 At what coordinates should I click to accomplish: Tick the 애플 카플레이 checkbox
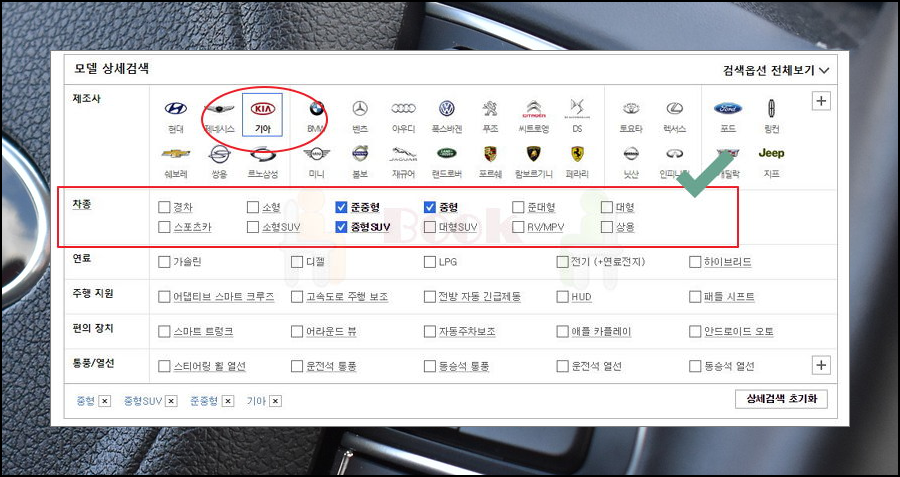562,332
